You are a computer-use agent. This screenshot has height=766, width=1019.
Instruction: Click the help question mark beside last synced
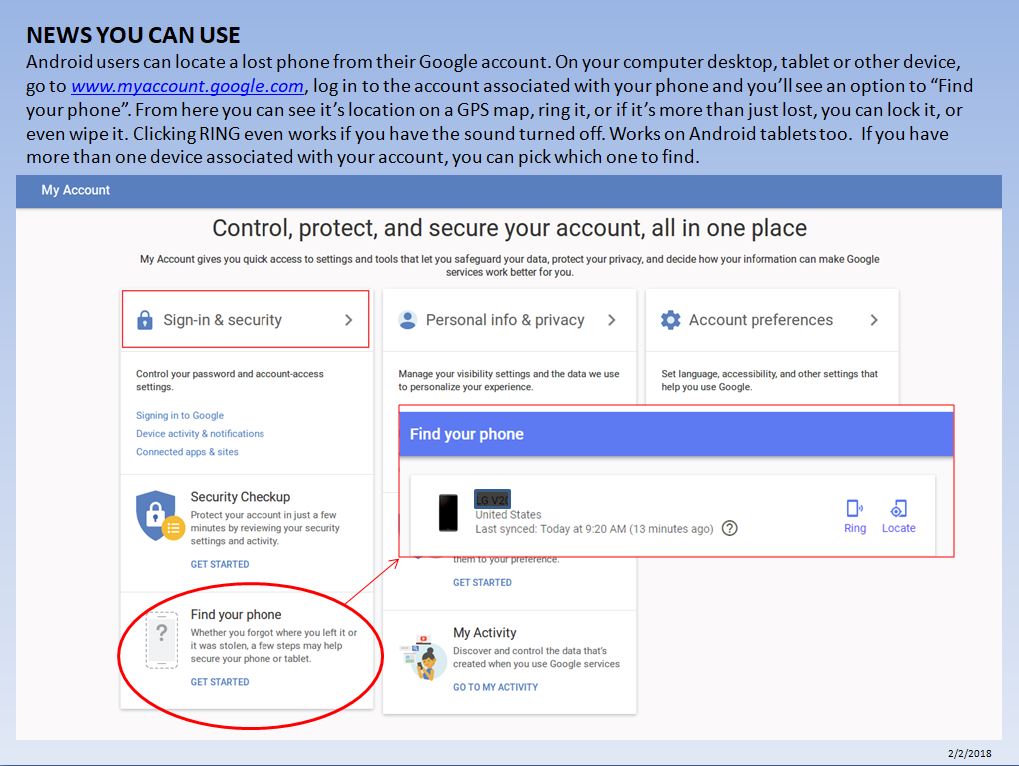coord(730,528)
